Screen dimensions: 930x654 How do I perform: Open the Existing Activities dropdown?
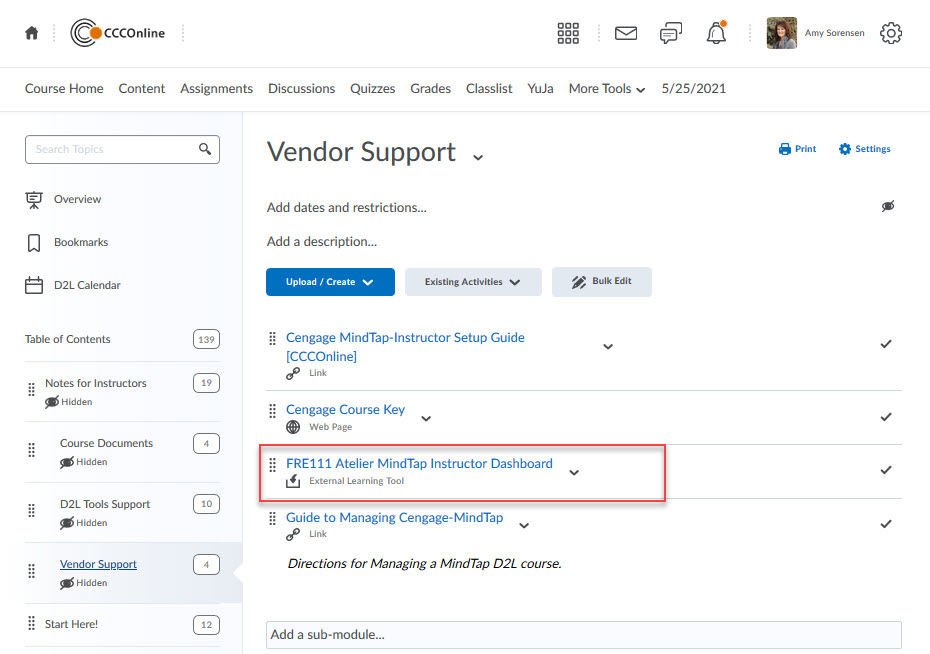473,282
